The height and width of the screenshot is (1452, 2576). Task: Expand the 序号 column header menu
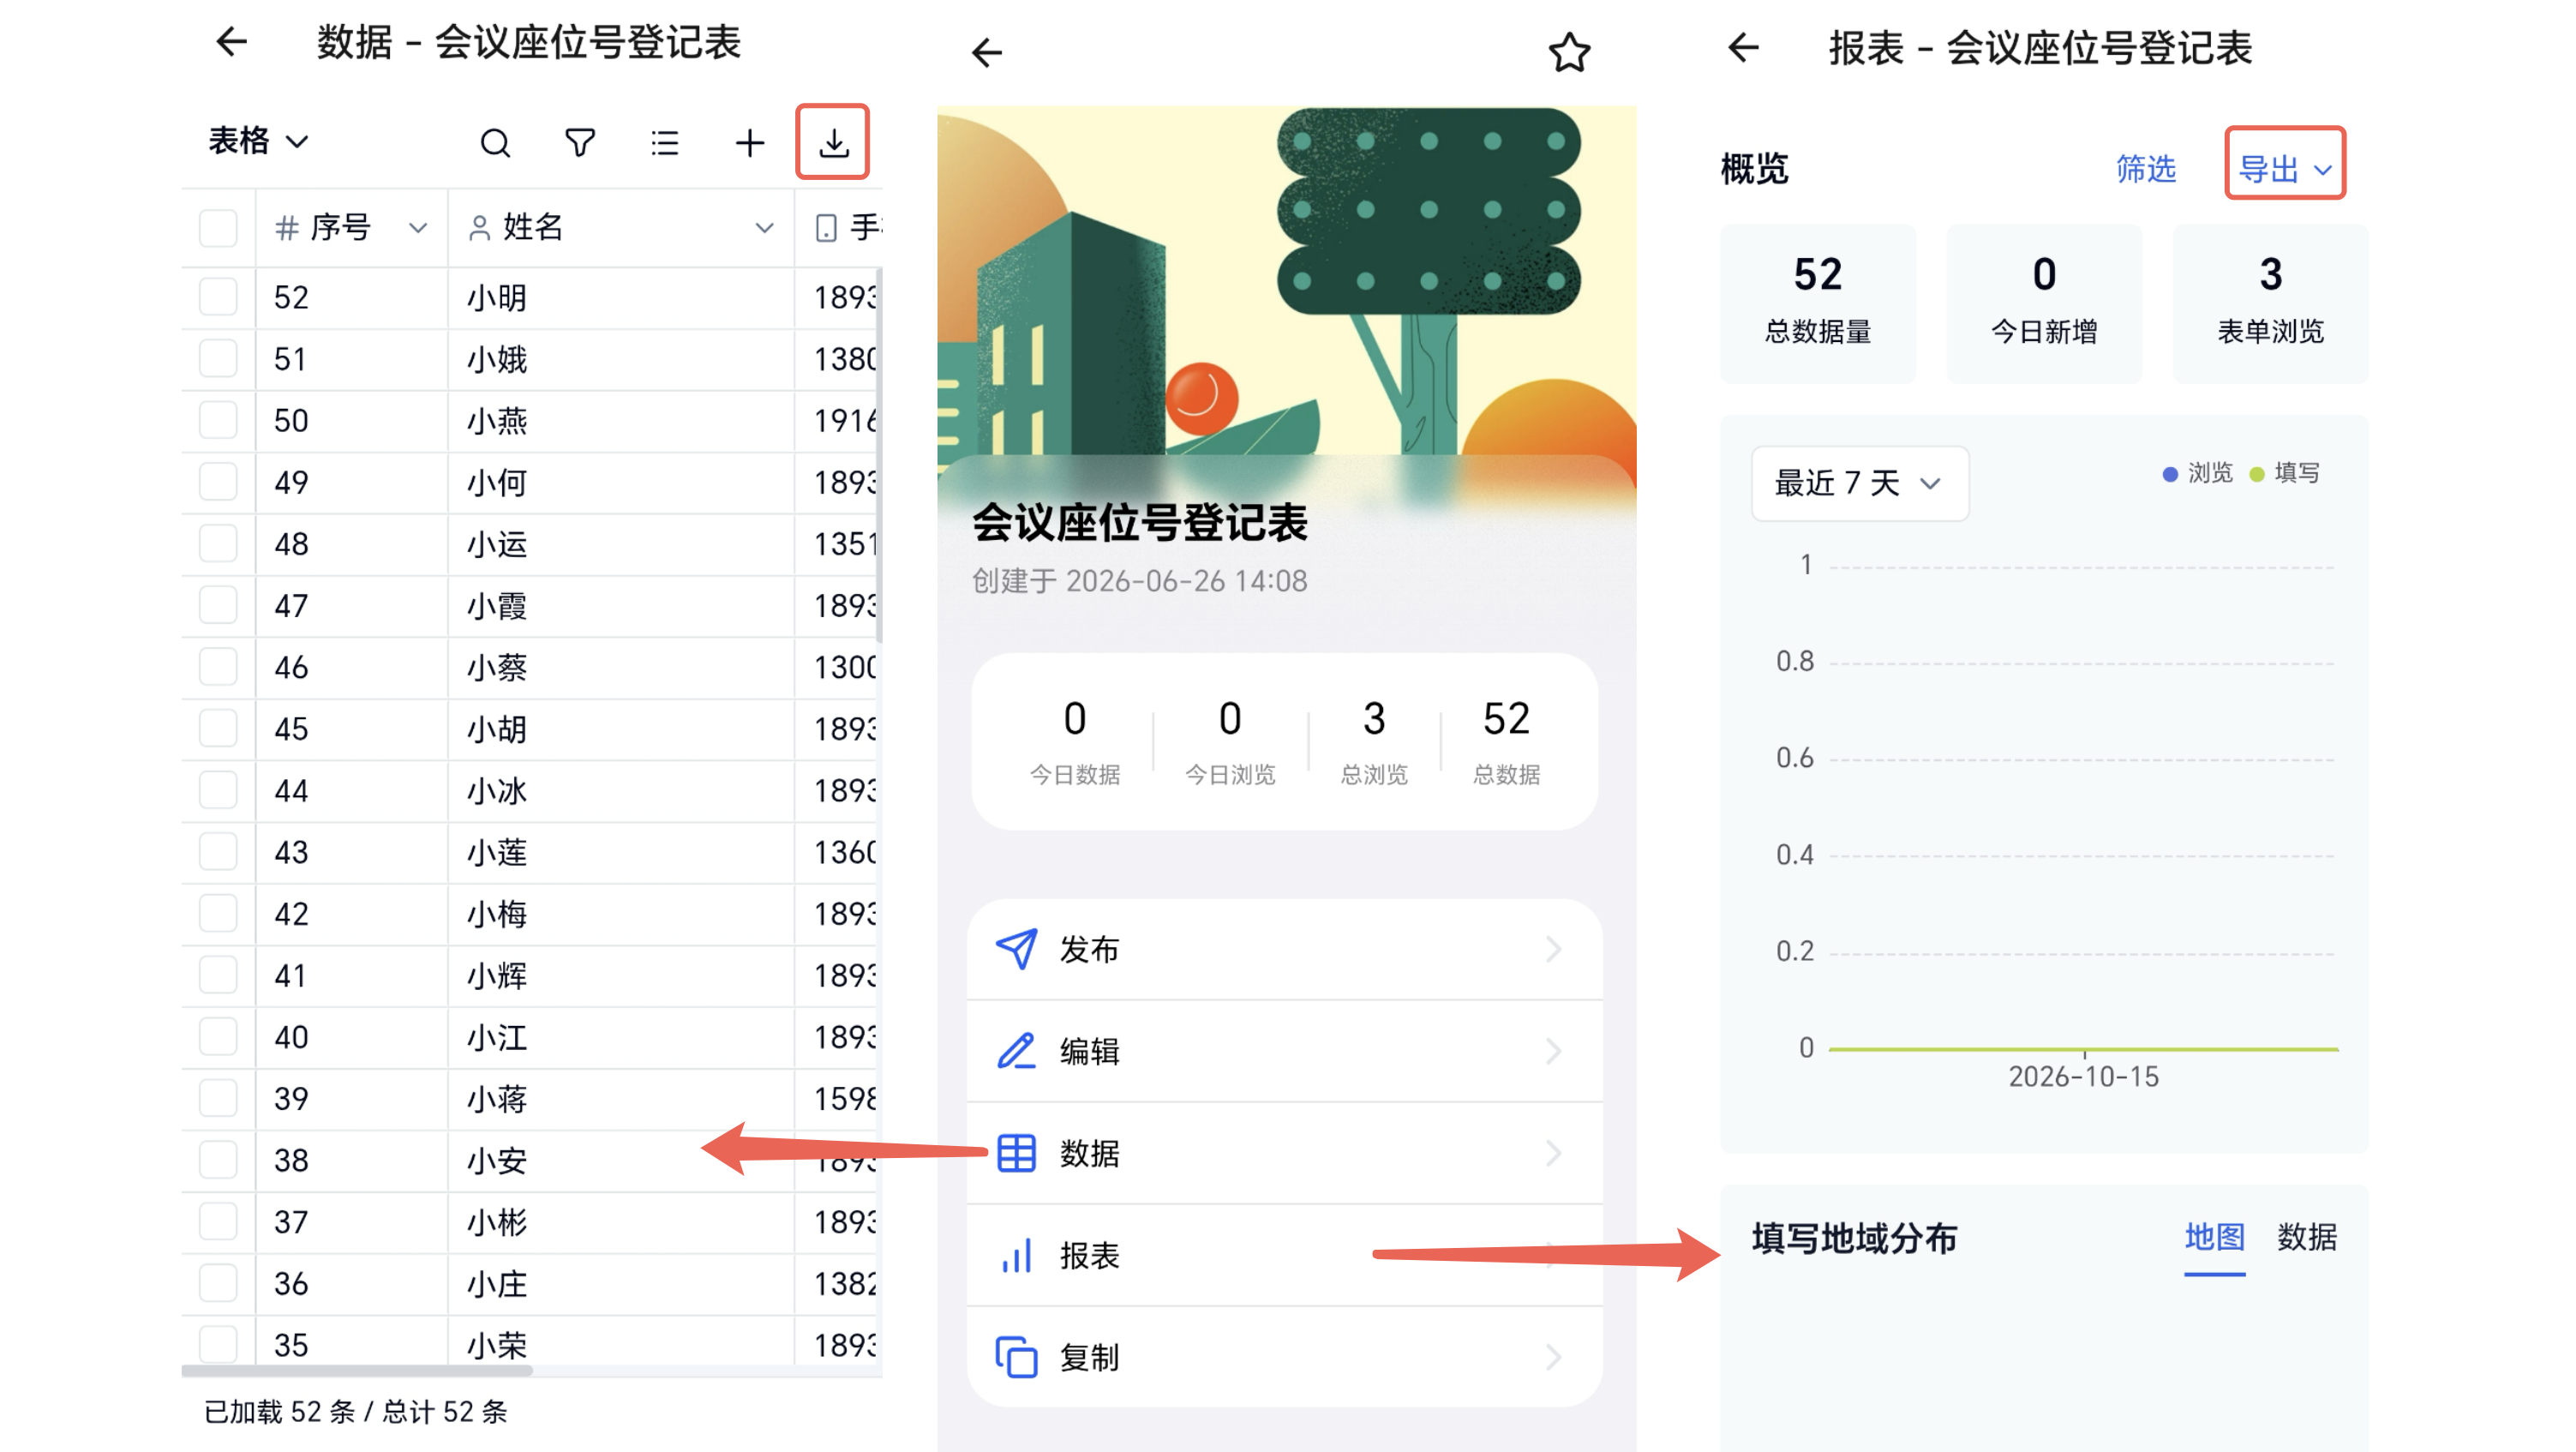pyautogui.click(x=418, y=228)
